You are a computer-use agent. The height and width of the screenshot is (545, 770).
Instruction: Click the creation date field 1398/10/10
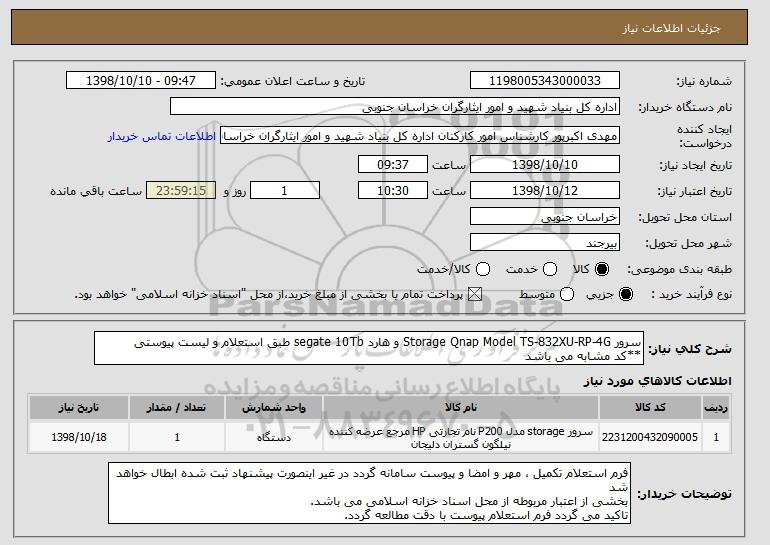[x=545, y=164]
